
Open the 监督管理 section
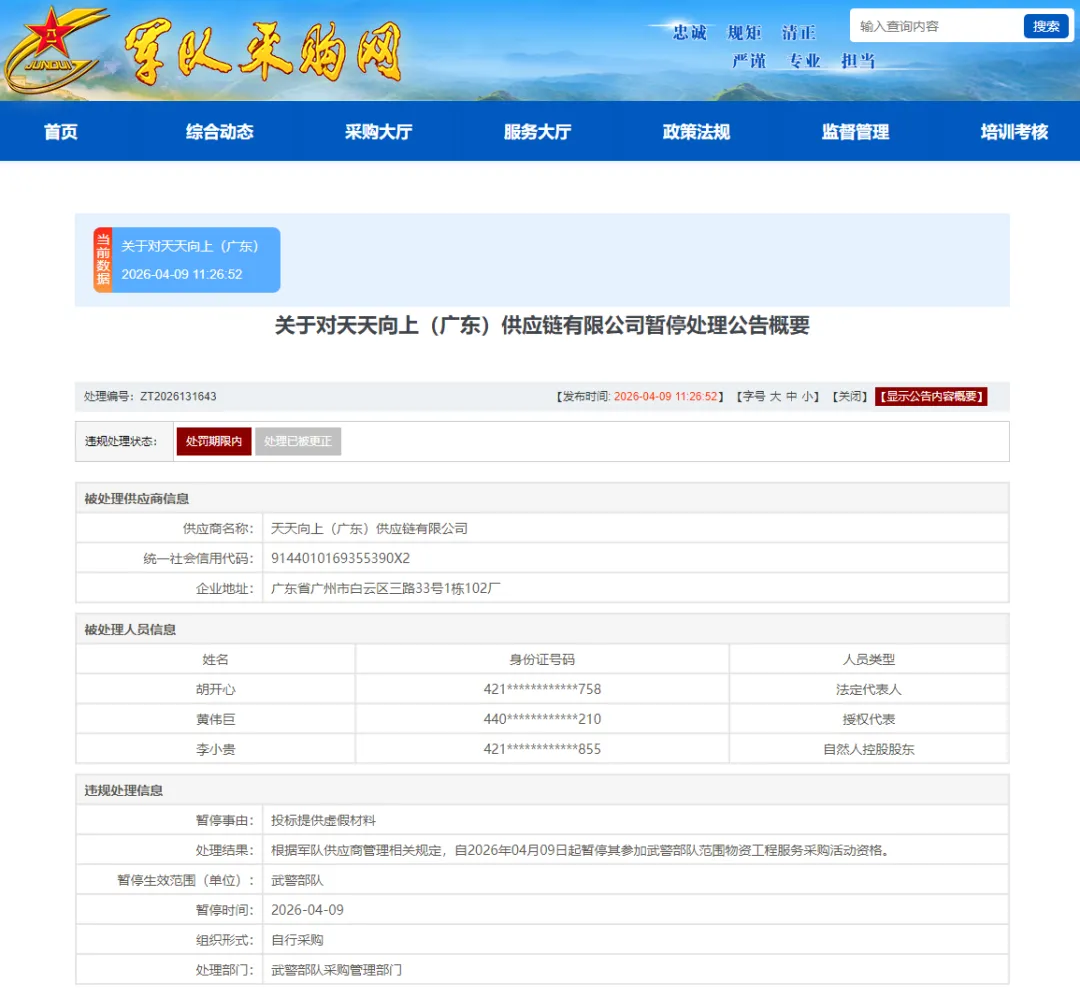click(853, 131)
